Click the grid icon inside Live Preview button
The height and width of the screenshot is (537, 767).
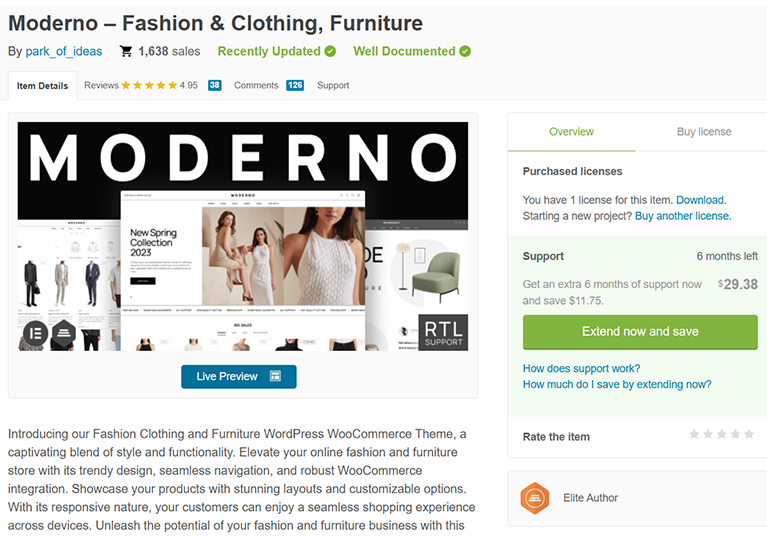[x=276, y=377]
